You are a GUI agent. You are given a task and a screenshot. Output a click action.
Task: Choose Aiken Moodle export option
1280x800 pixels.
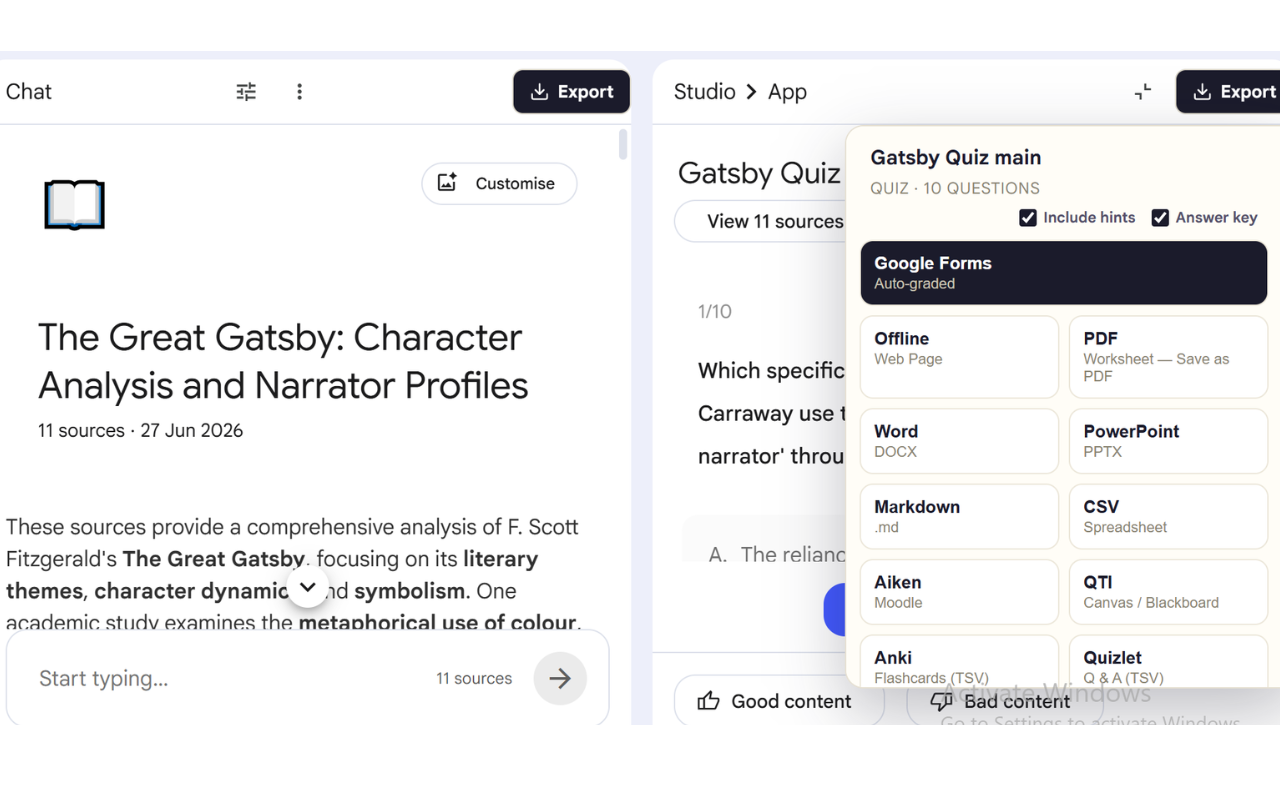[x=959, y=592]
